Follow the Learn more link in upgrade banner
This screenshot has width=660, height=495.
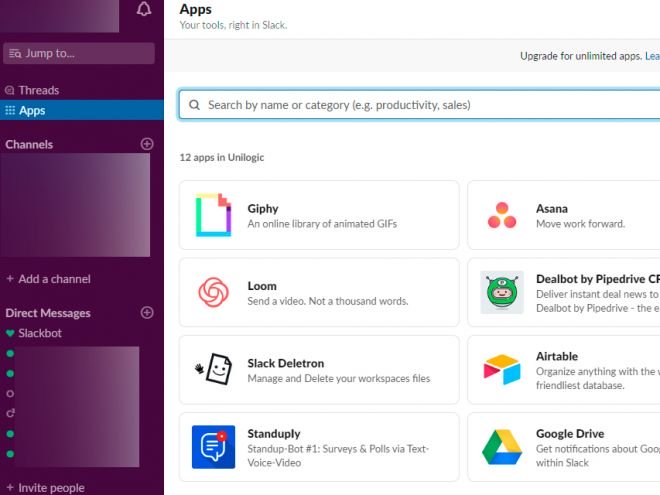coord(652,56)
